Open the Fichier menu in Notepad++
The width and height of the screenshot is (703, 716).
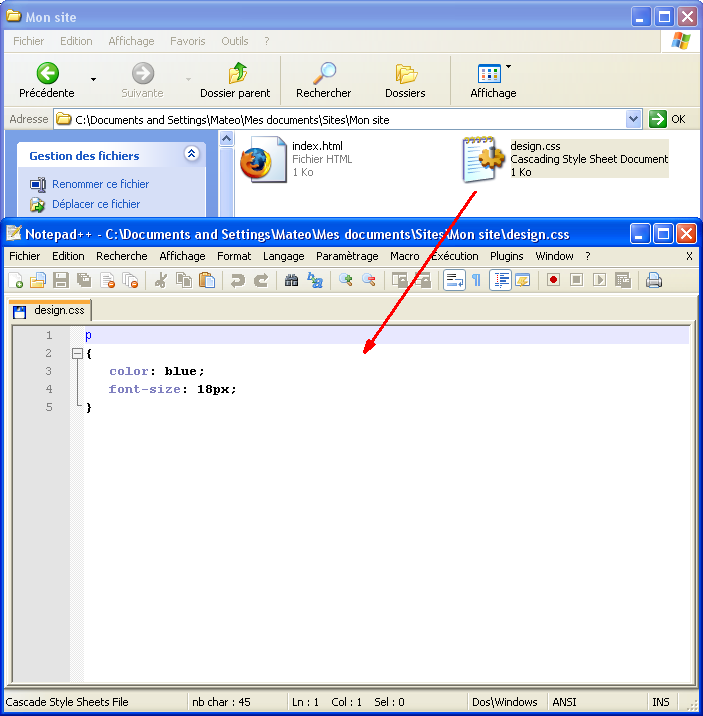tap(25, 256)
